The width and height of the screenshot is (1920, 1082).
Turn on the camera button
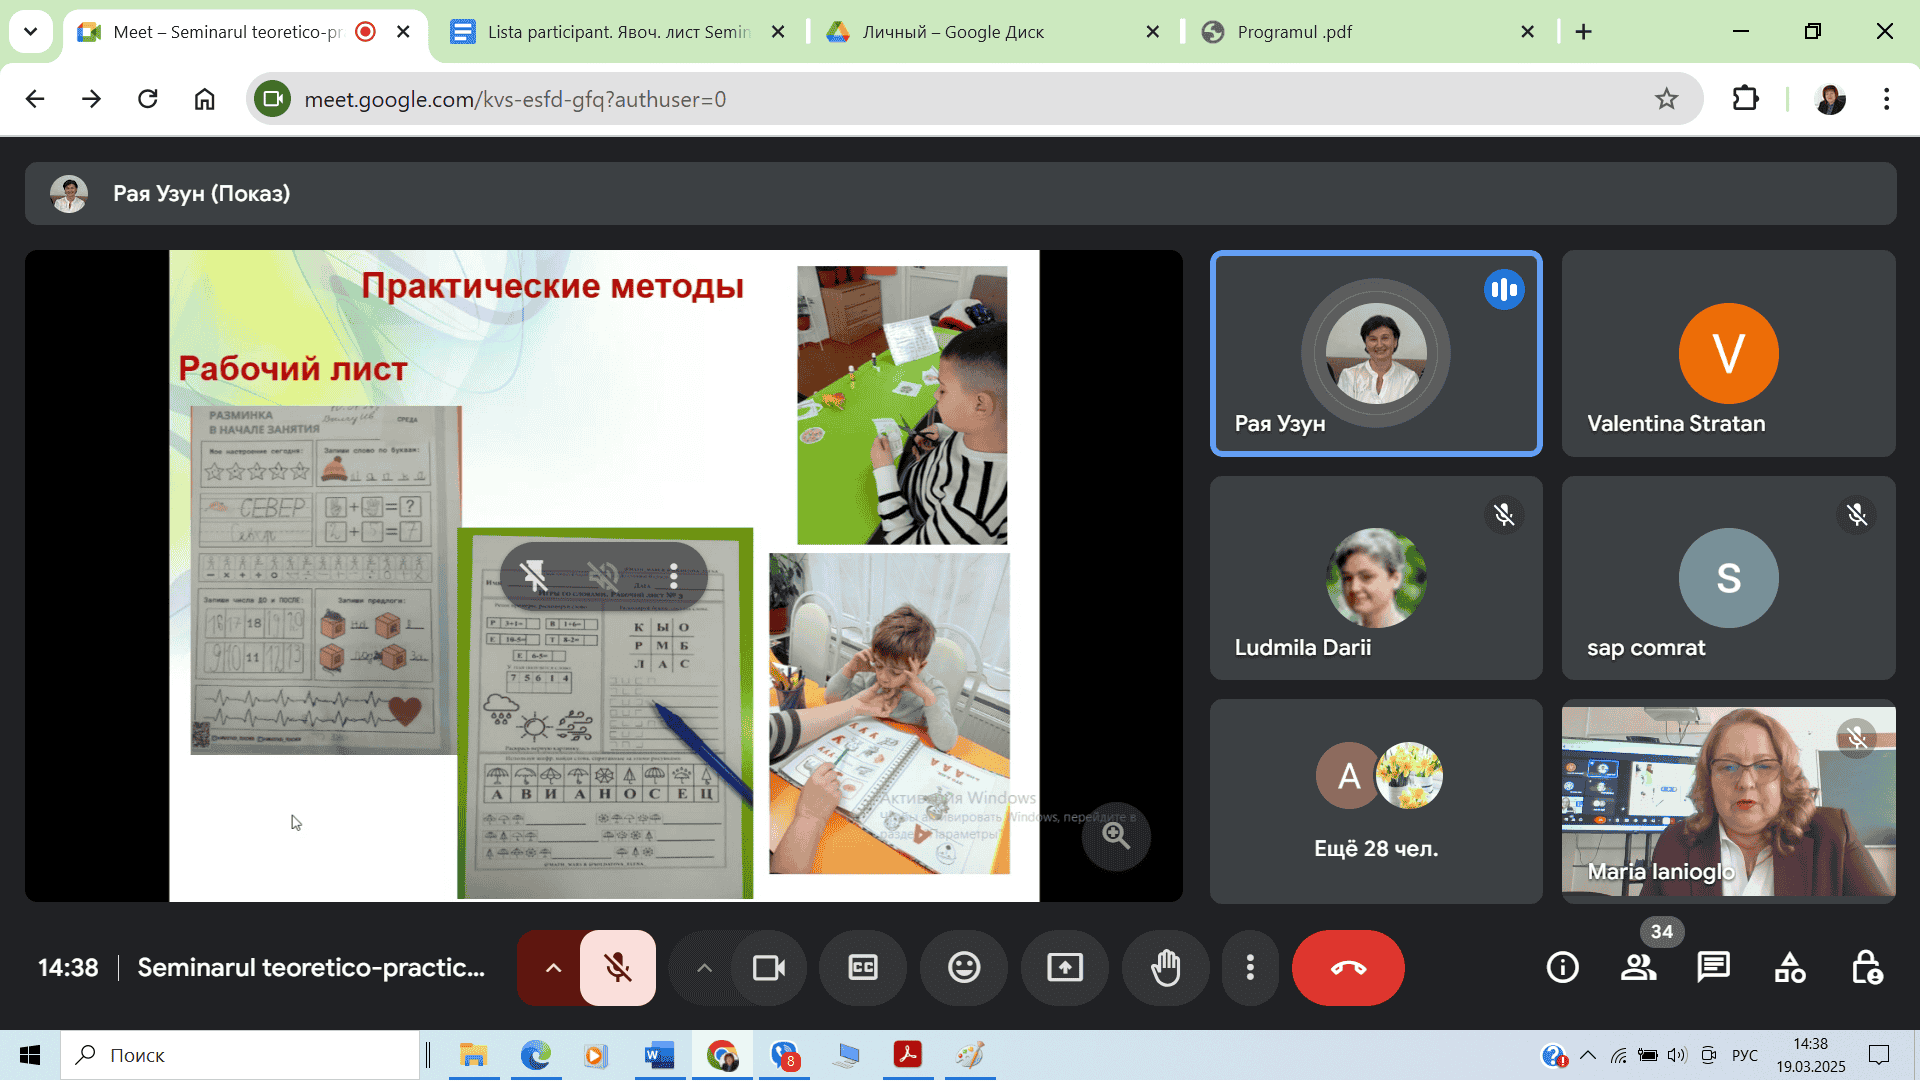[x=768, y=968]
